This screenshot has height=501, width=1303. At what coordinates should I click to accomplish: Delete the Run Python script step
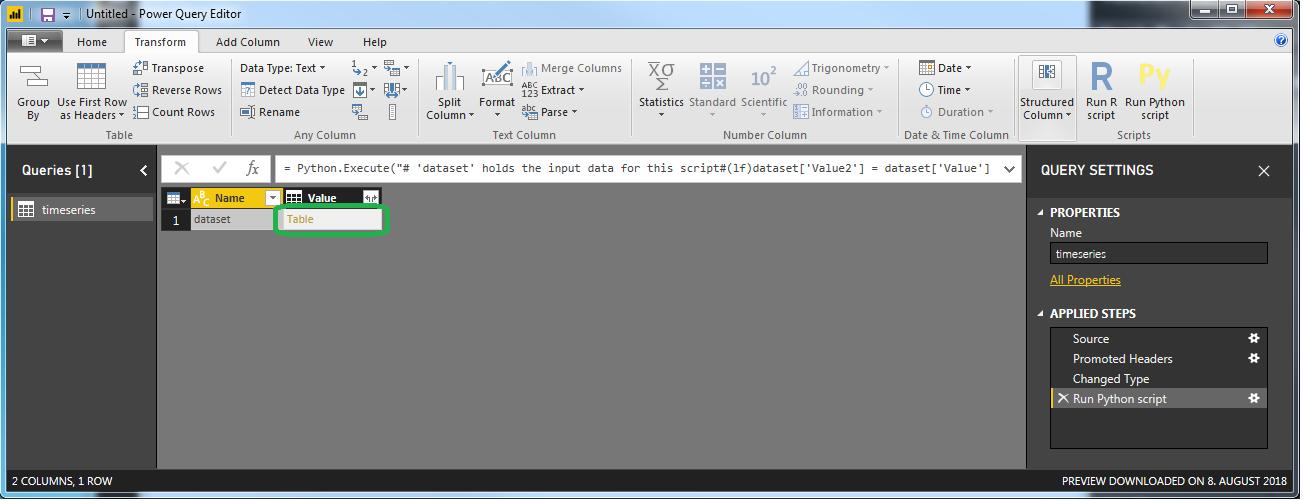click(1063, 398)
